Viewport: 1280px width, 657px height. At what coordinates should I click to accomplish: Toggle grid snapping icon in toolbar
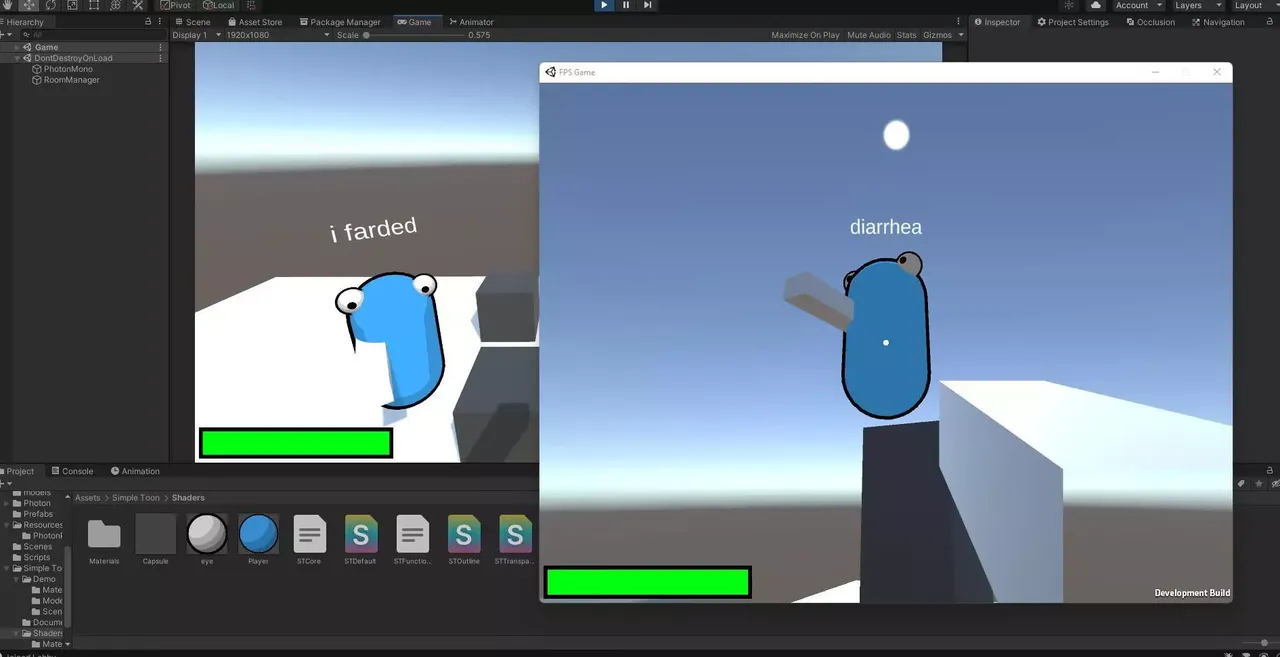coord(251,5)
